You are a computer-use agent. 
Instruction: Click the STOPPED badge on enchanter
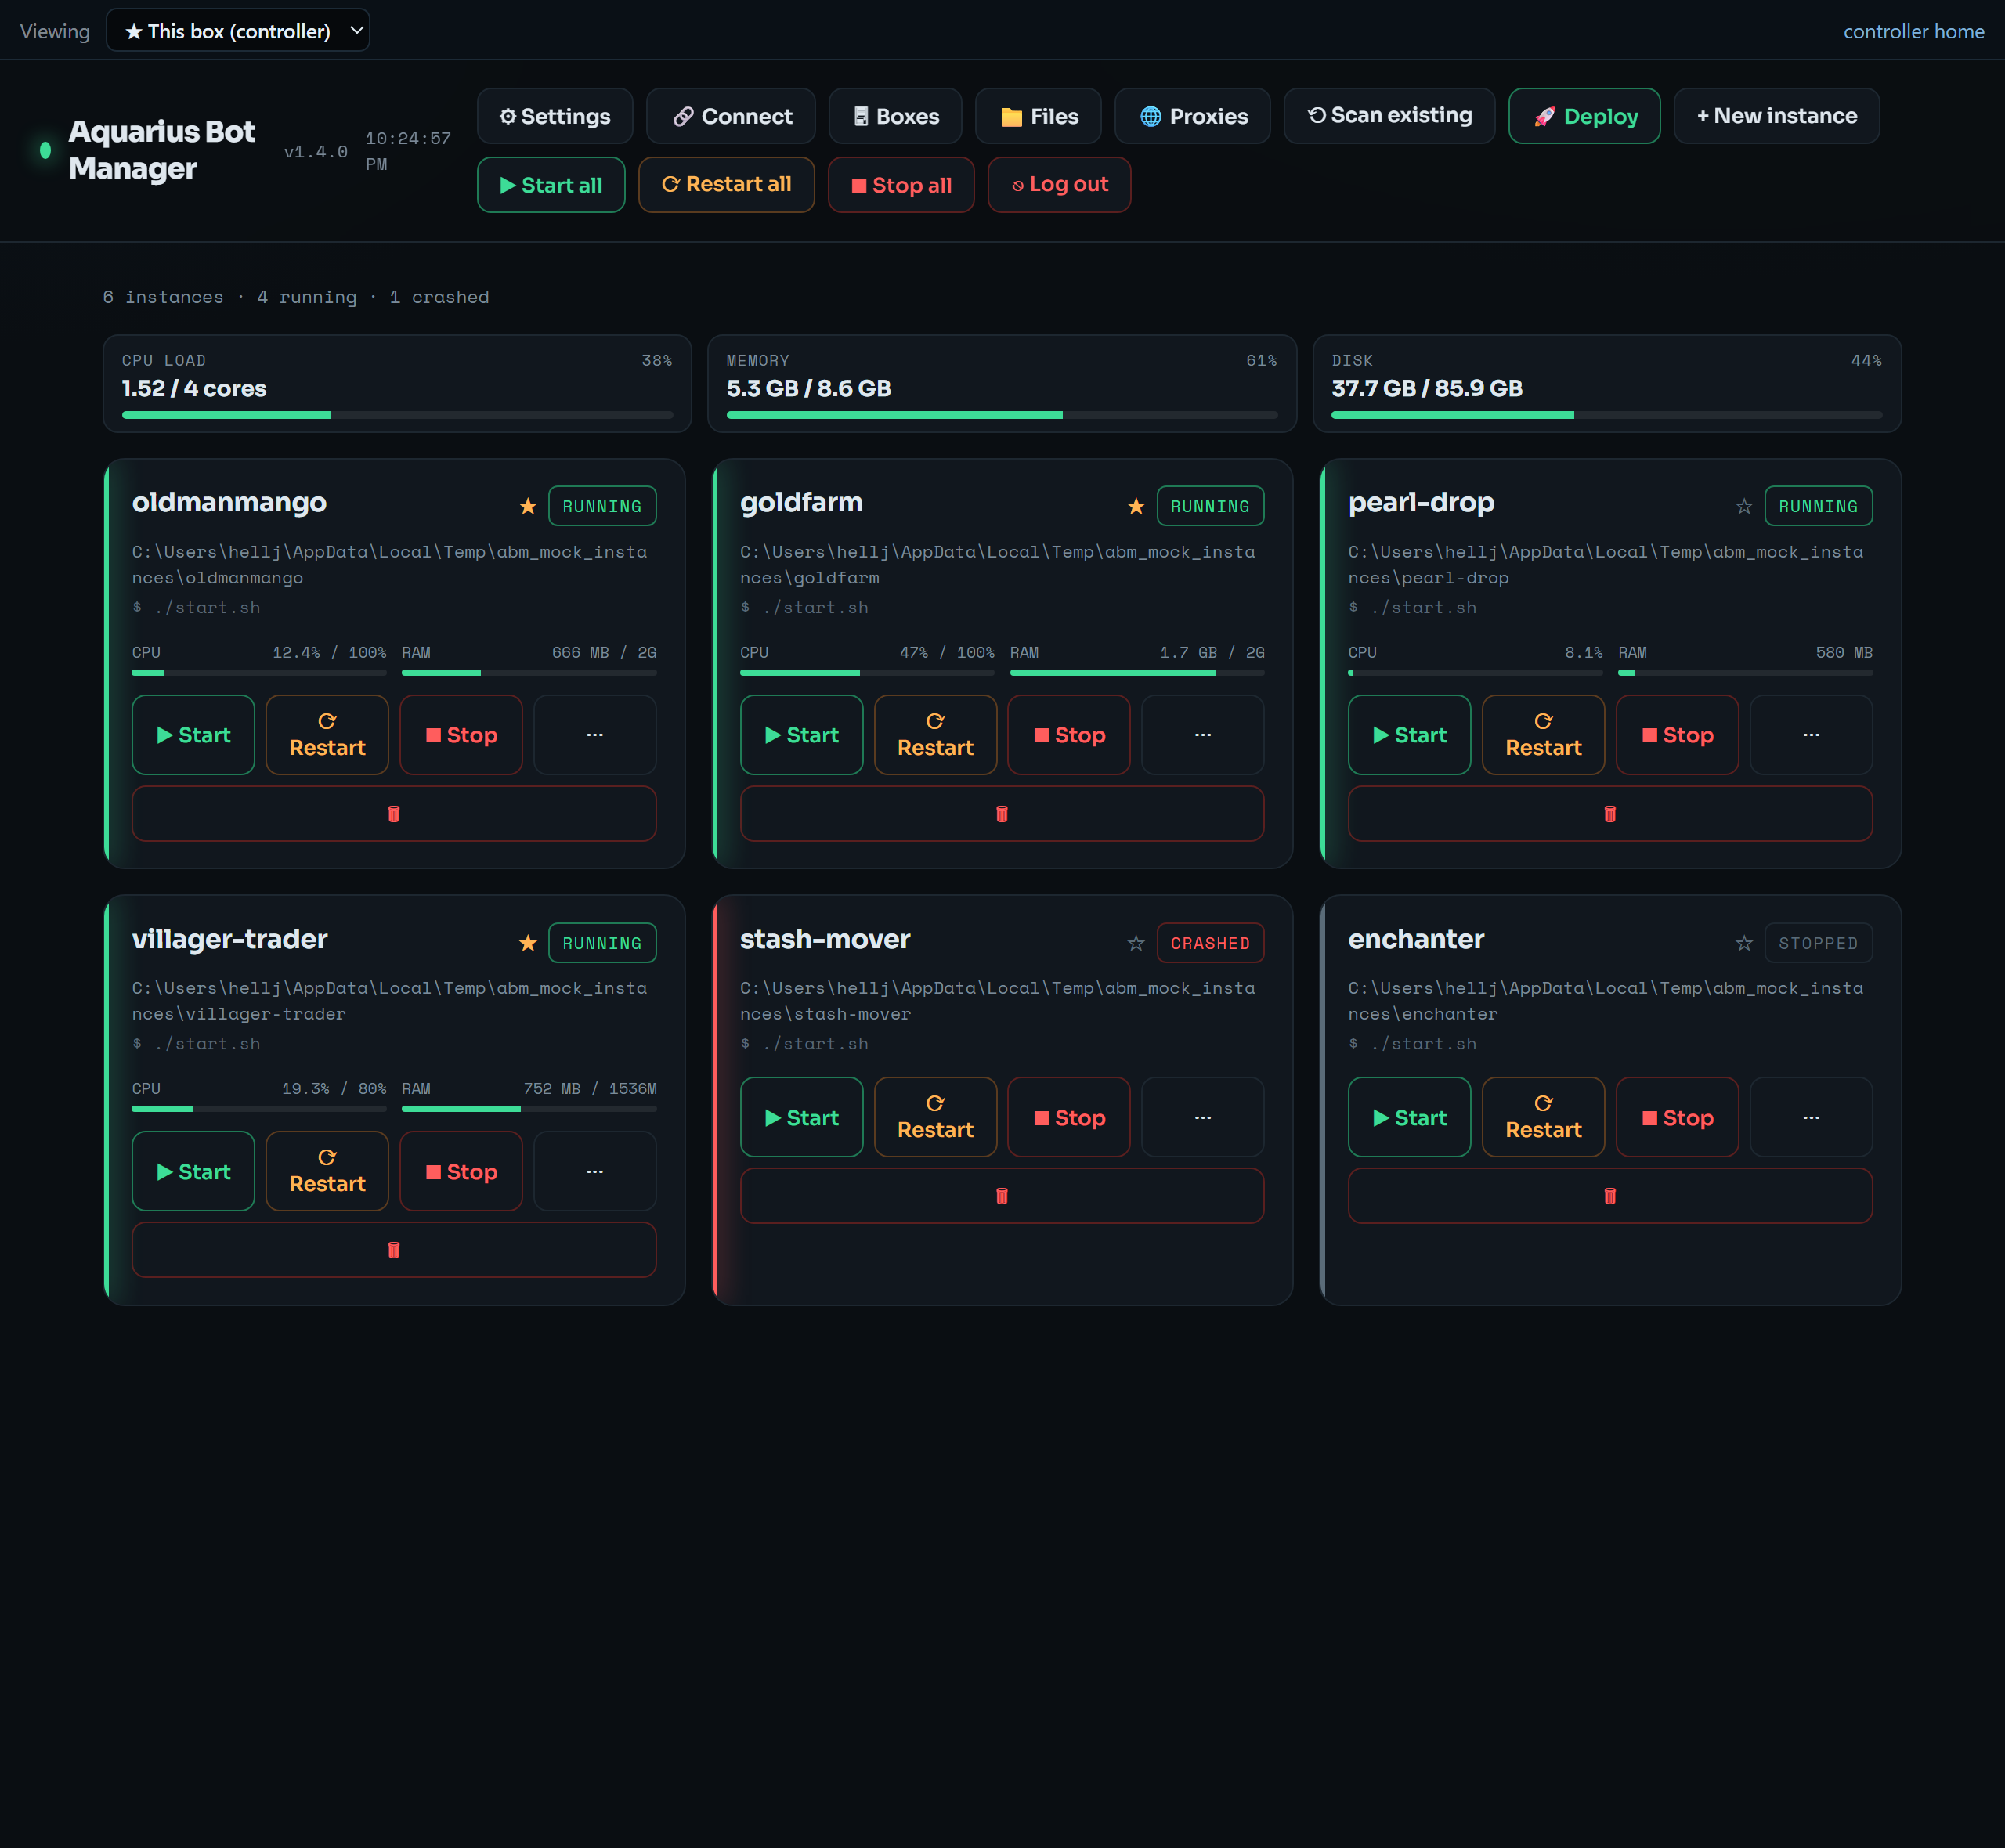[x=1818, y=943]
